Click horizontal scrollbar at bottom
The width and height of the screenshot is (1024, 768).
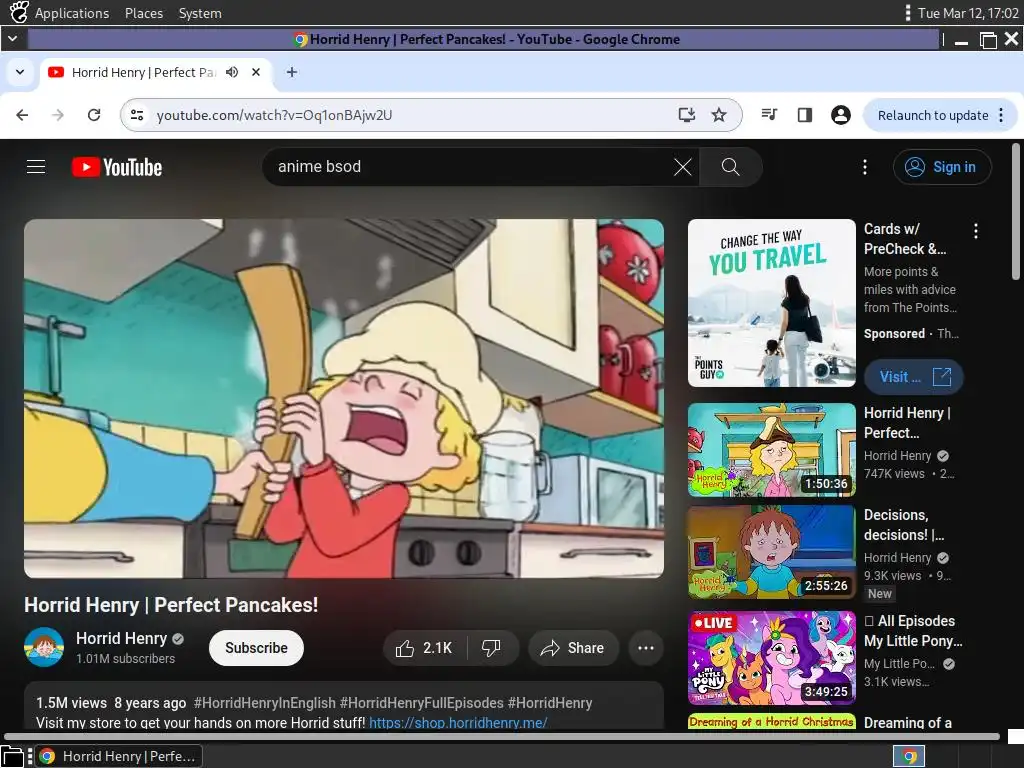pyautogui.click(x=503, y=736)
